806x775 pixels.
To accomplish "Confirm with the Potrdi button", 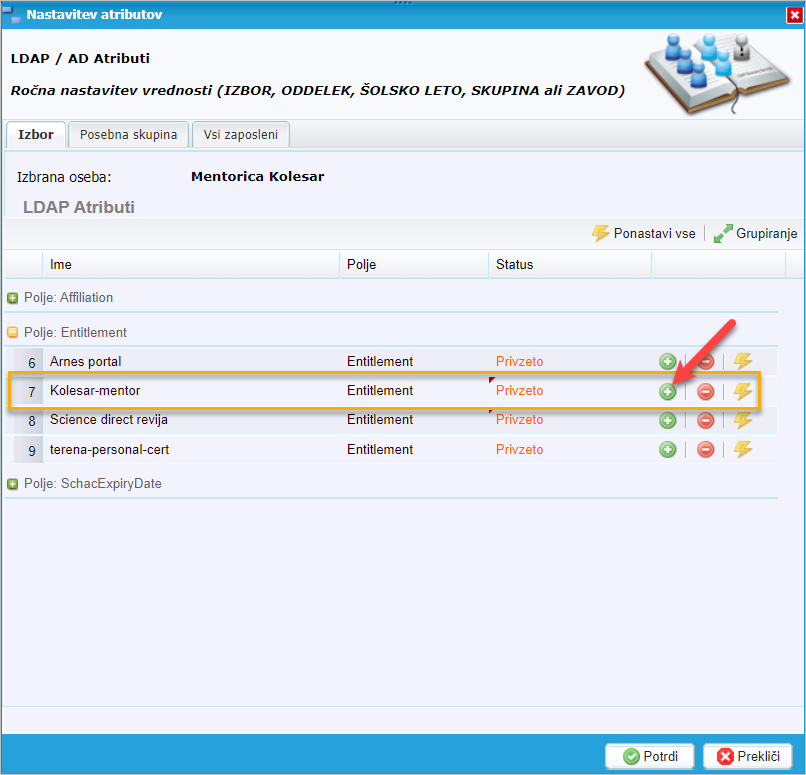I will coord(650,756).
